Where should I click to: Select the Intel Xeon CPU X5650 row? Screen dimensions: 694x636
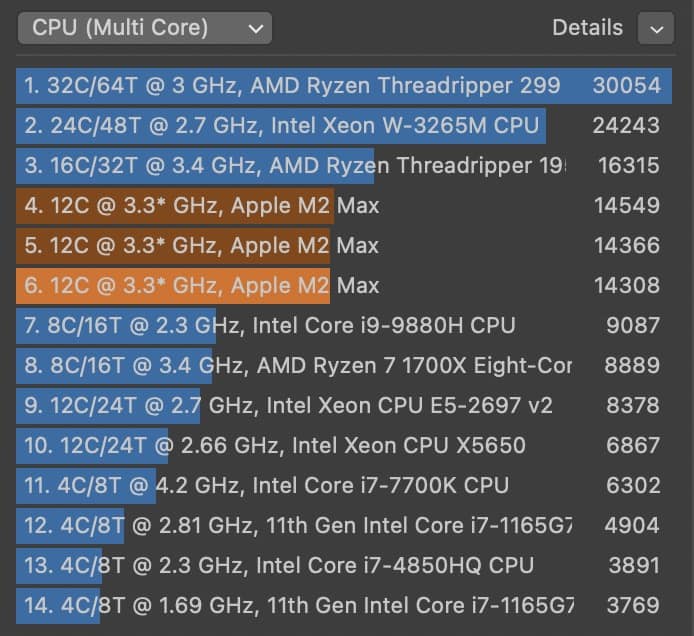(x=344, y=446)
